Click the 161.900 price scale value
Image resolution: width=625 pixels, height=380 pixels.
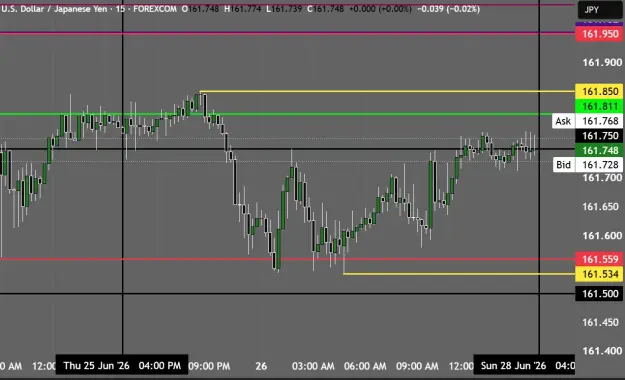[602, 62]
